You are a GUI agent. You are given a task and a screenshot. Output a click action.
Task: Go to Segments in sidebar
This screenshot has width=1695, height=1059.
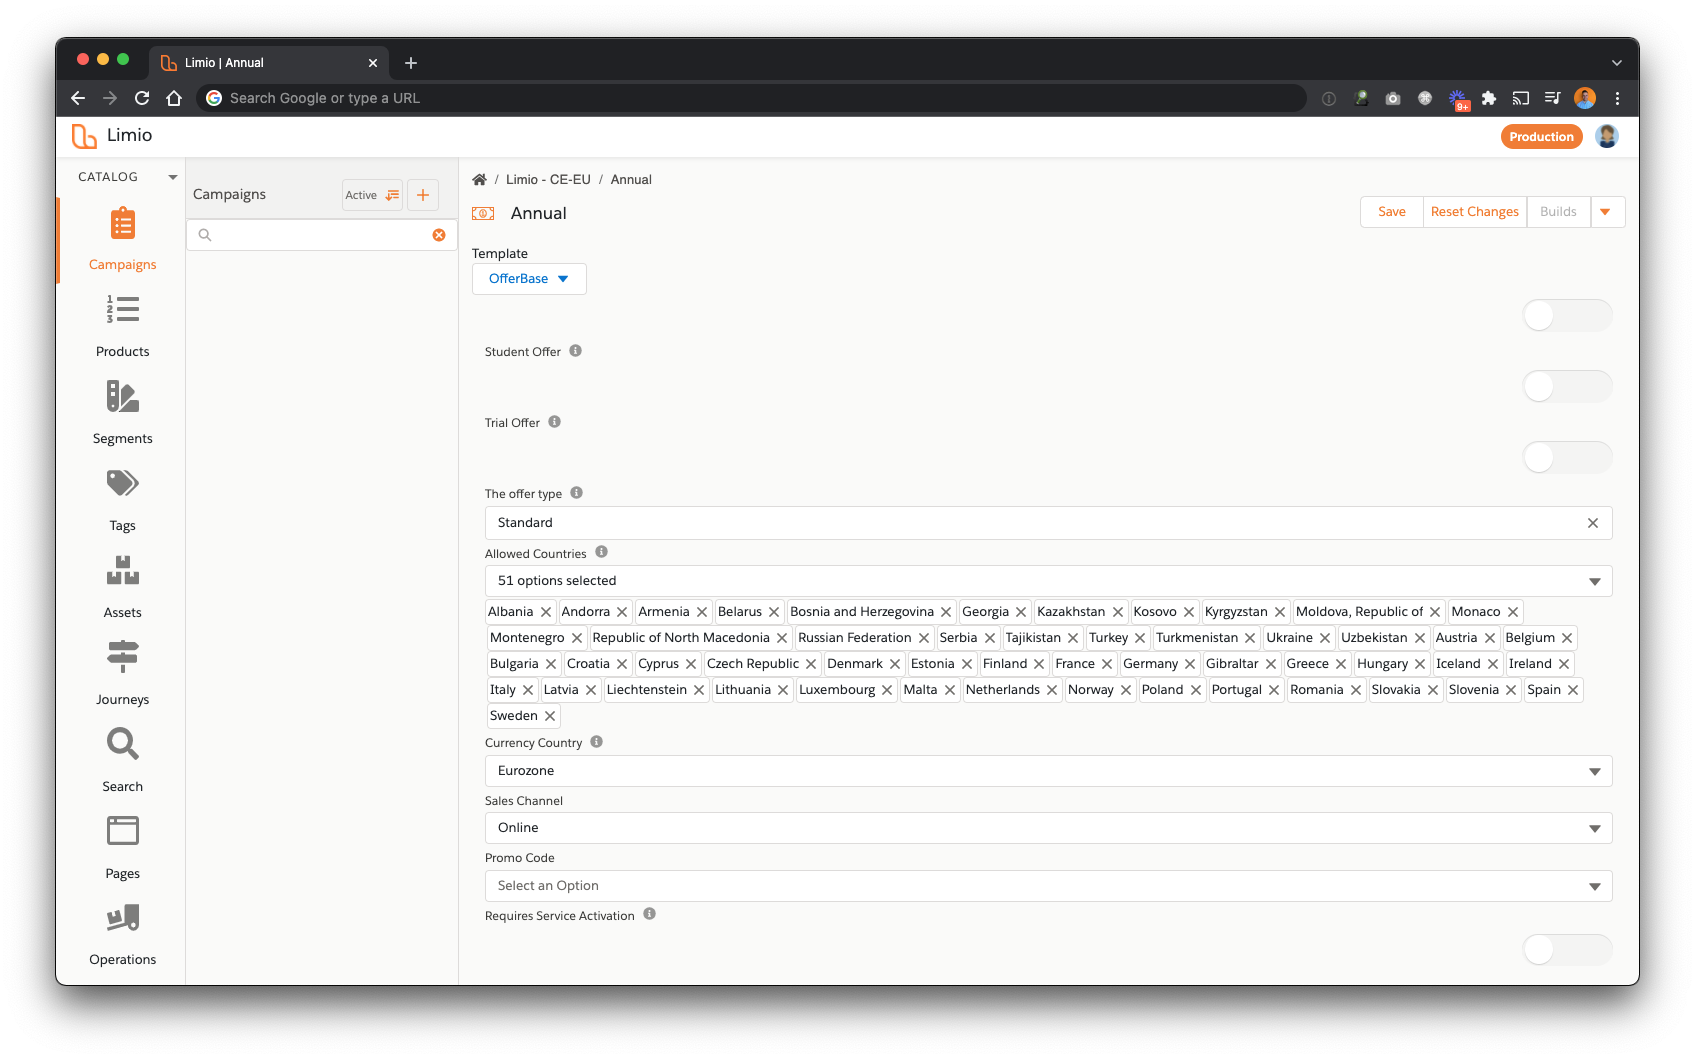click(122, 413)
